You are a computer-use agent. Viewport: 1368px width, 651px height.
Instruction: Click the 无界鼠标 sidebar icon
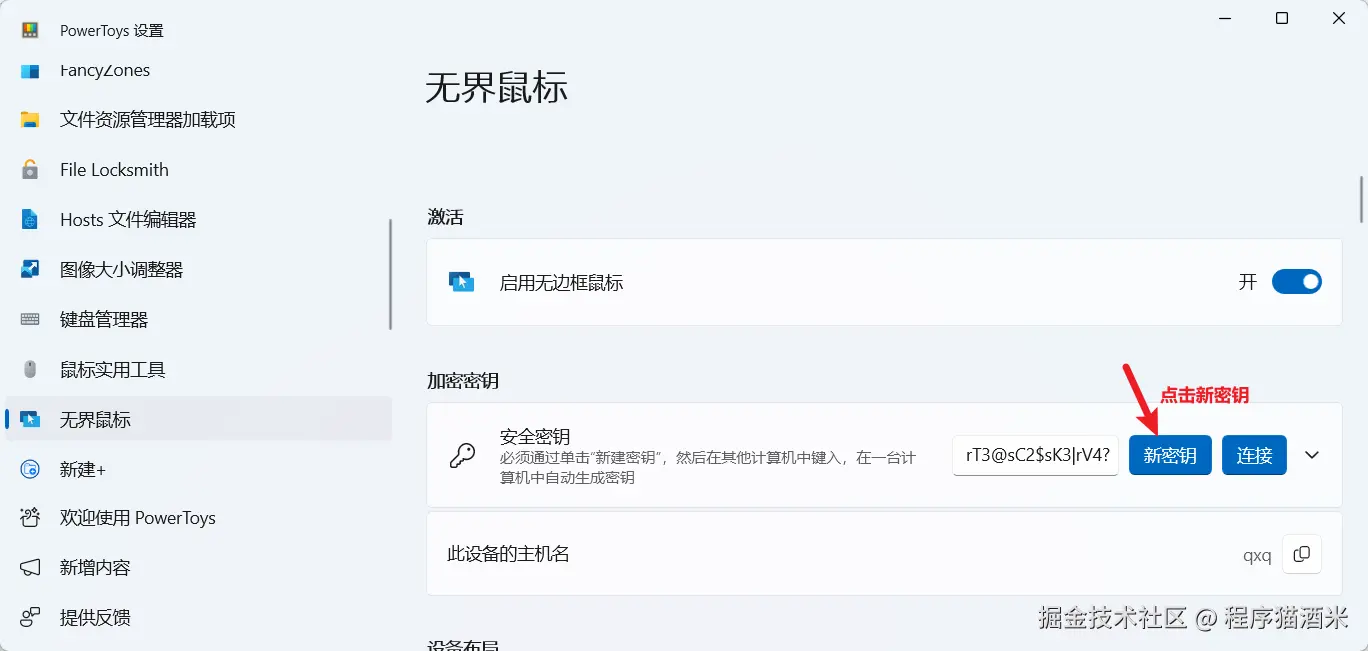pyautogui.click(x=30, y=420)
